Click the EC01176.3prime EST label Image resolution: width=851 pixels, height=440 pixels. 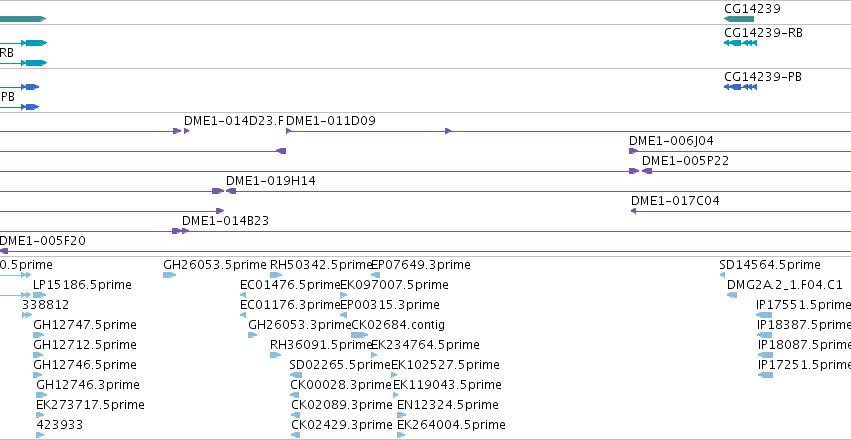[290, 305]
